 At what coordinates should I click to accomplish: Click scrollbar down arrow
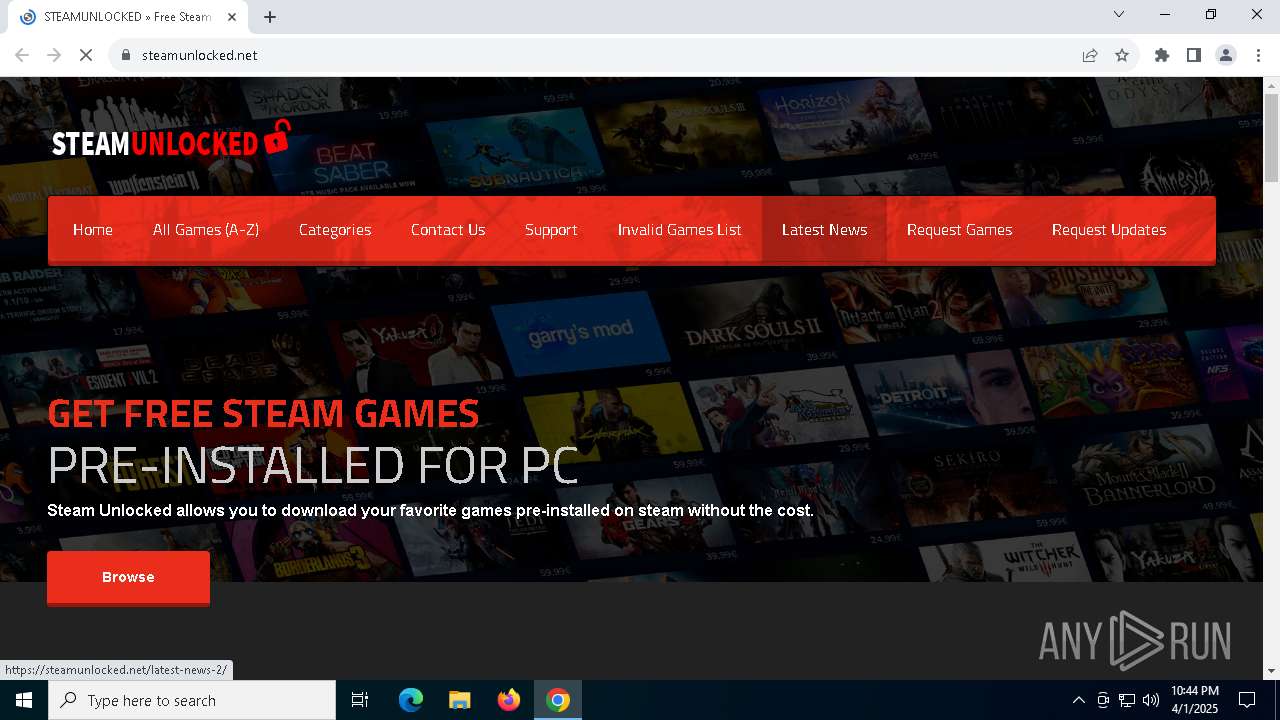click(1271, 671)
